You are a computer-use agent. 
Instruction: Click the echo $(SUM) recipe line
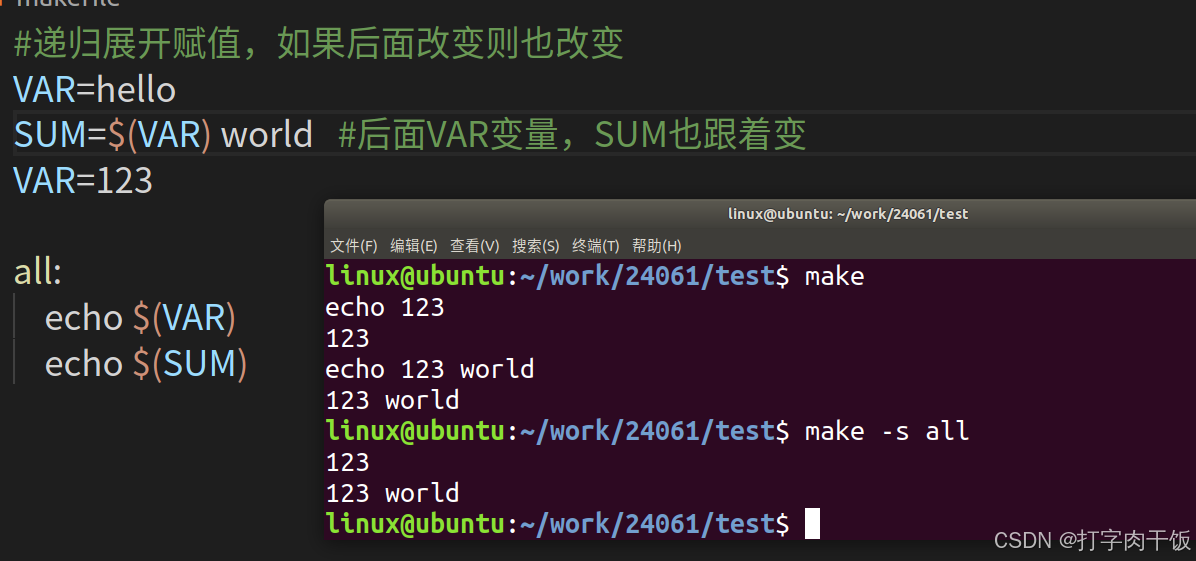pos(146,363)
